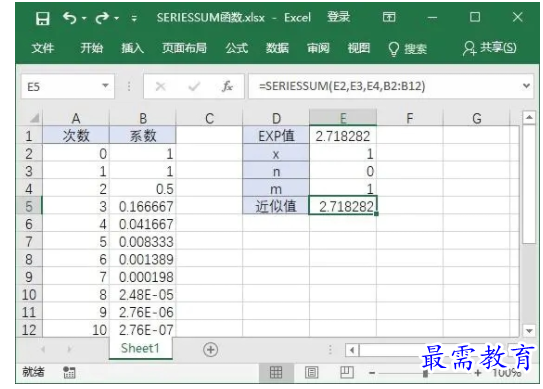The image size is (543, 389).
Task: Click vertical scrollbar up arrow
Action: pos(529,118)
